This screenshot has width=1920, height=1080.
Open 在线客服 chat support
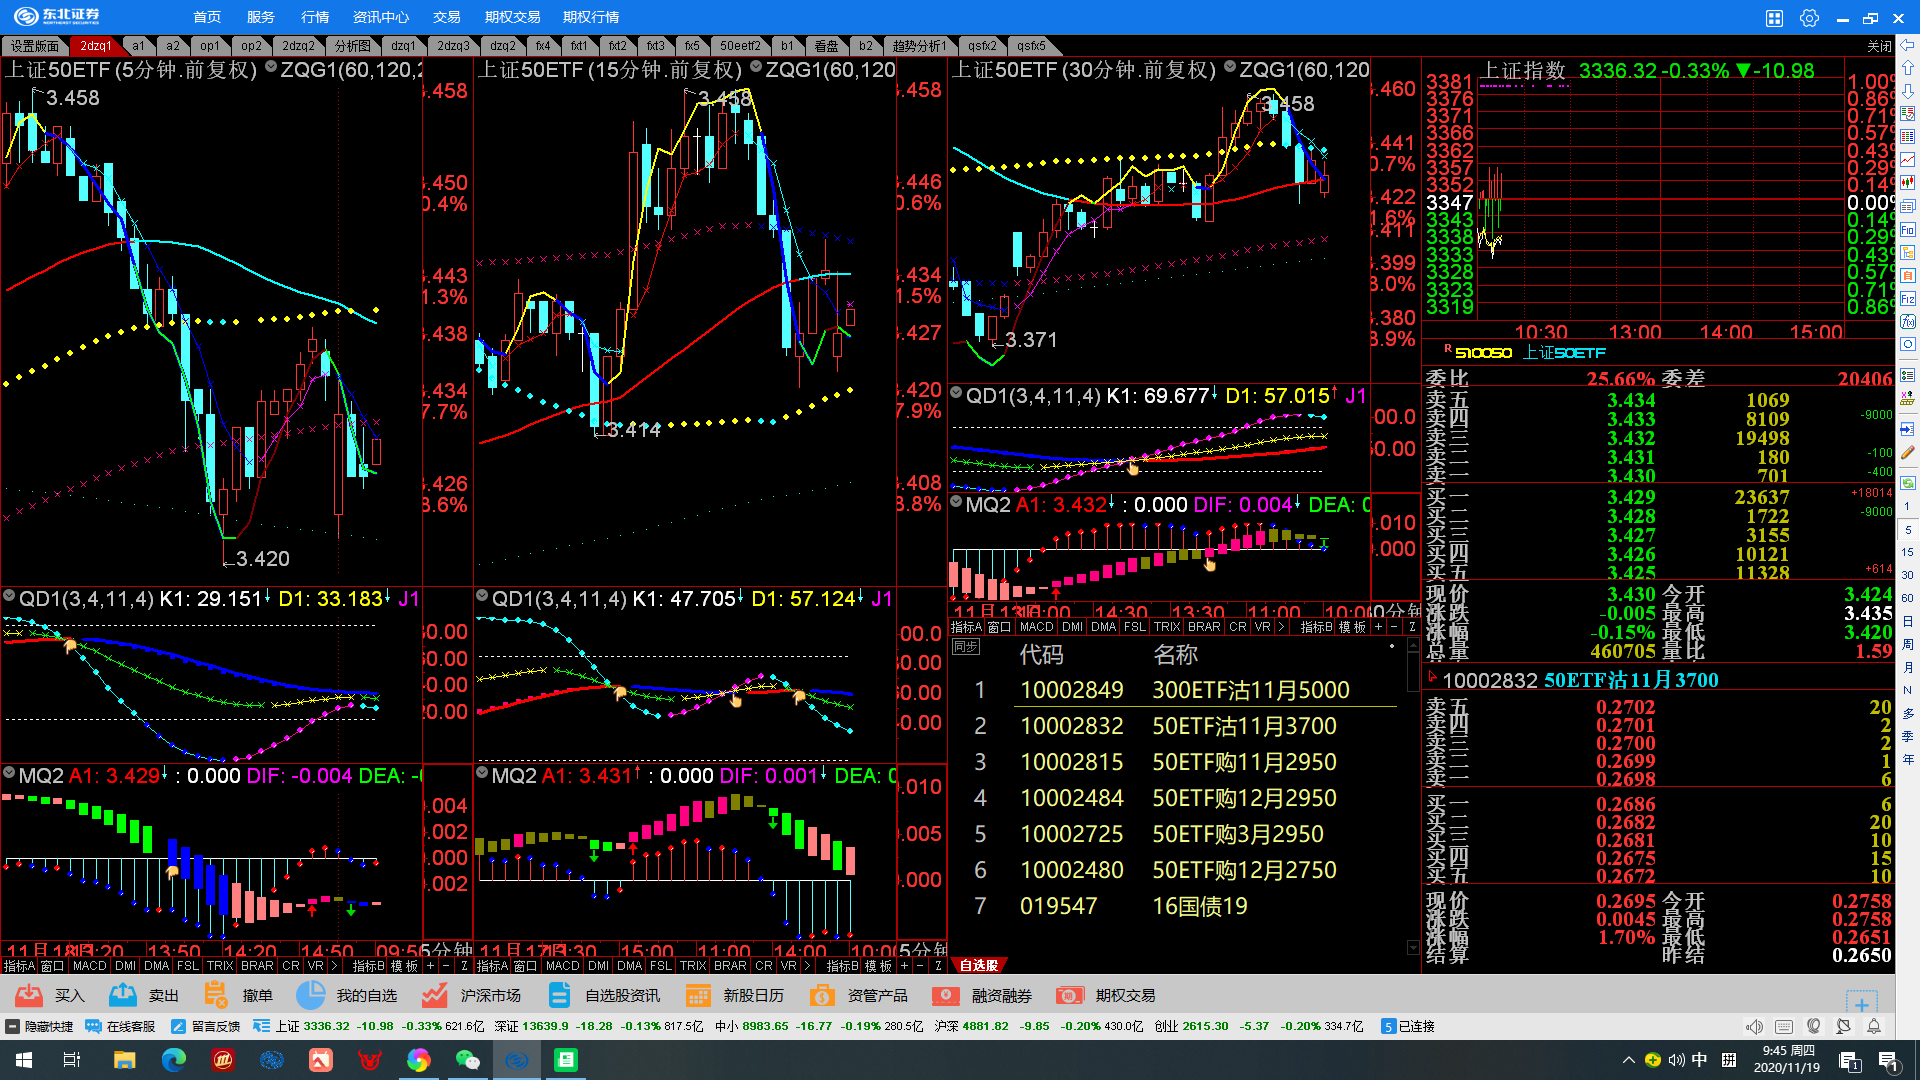(121, 1026)
